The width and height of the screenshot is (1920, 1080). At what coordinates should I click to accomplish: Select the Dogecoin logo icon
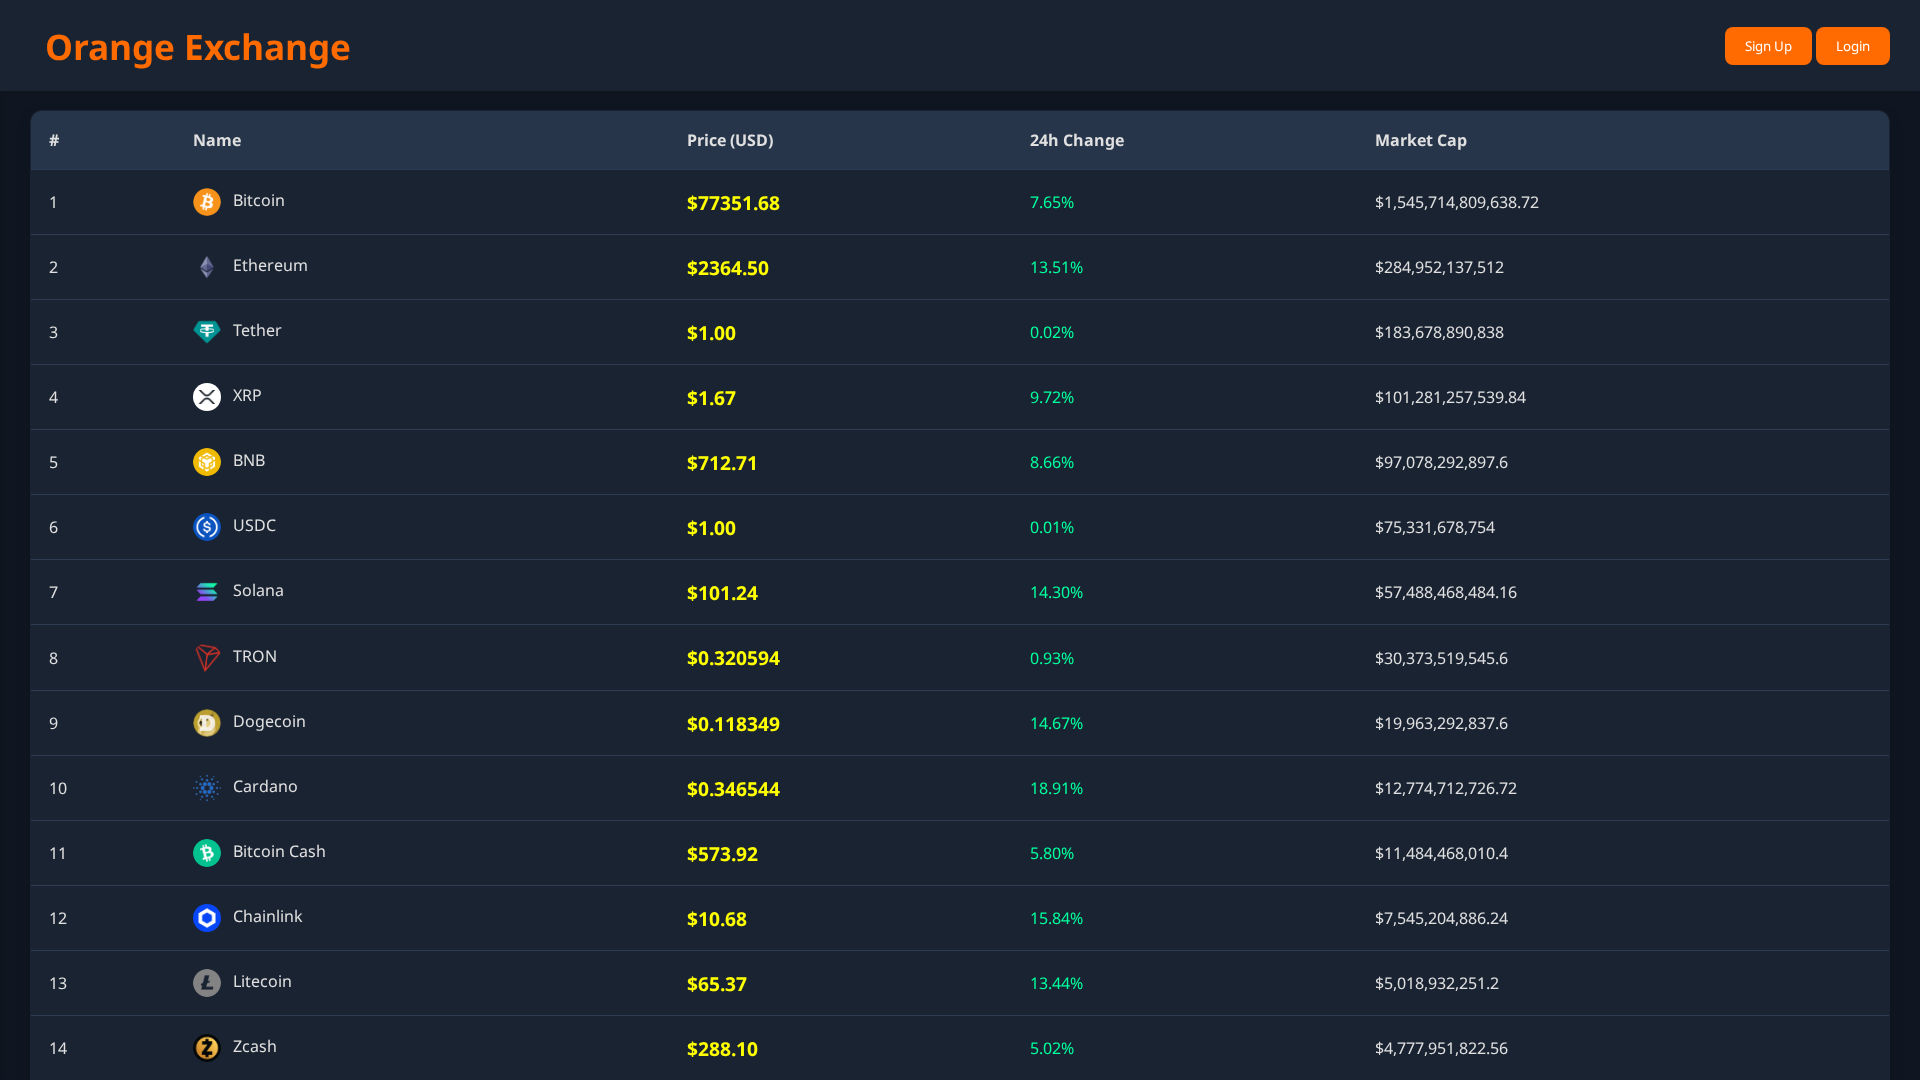point(206,722)
